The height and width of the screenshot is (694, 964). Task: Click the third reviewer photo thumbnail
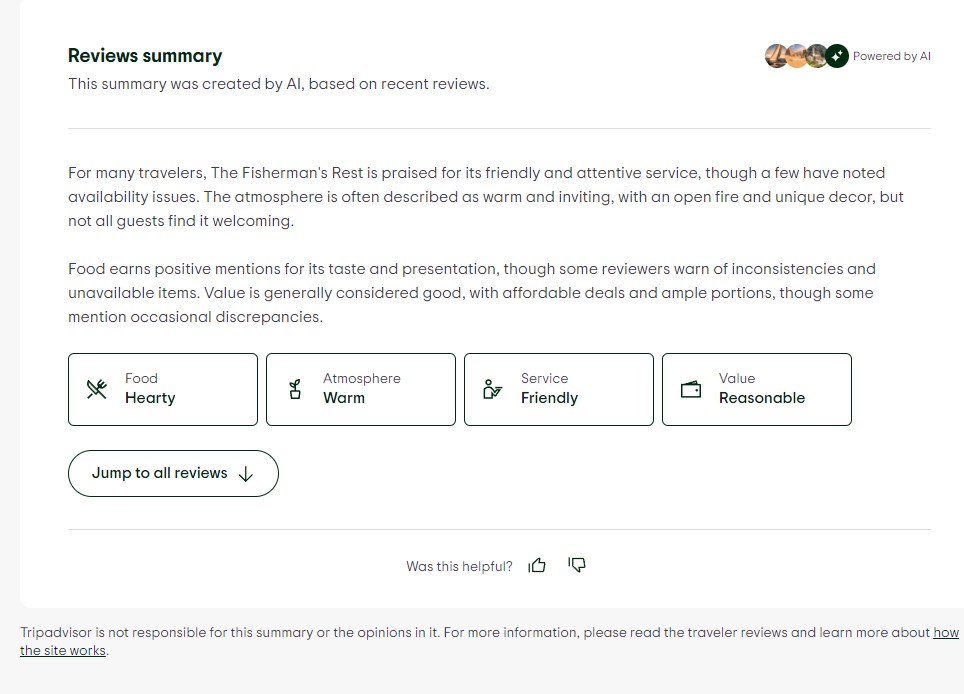point(815,56)
